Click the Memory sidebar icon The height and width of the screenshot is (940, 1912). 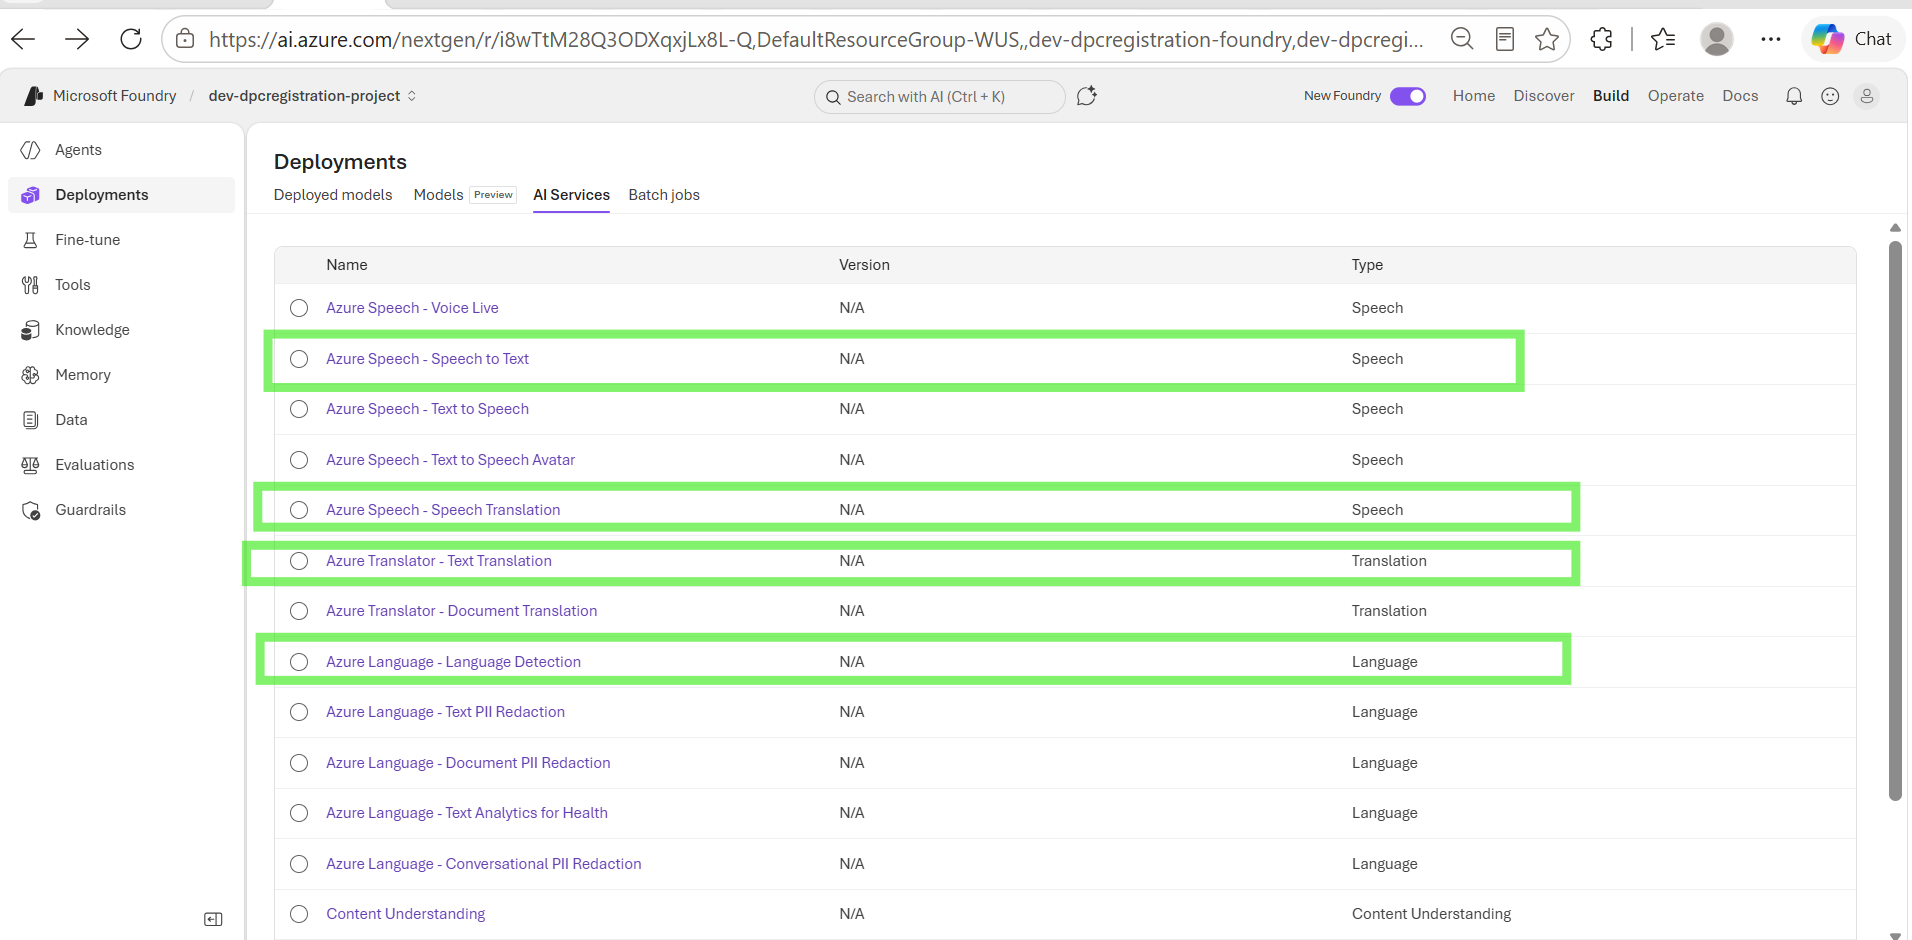[31, 375]
